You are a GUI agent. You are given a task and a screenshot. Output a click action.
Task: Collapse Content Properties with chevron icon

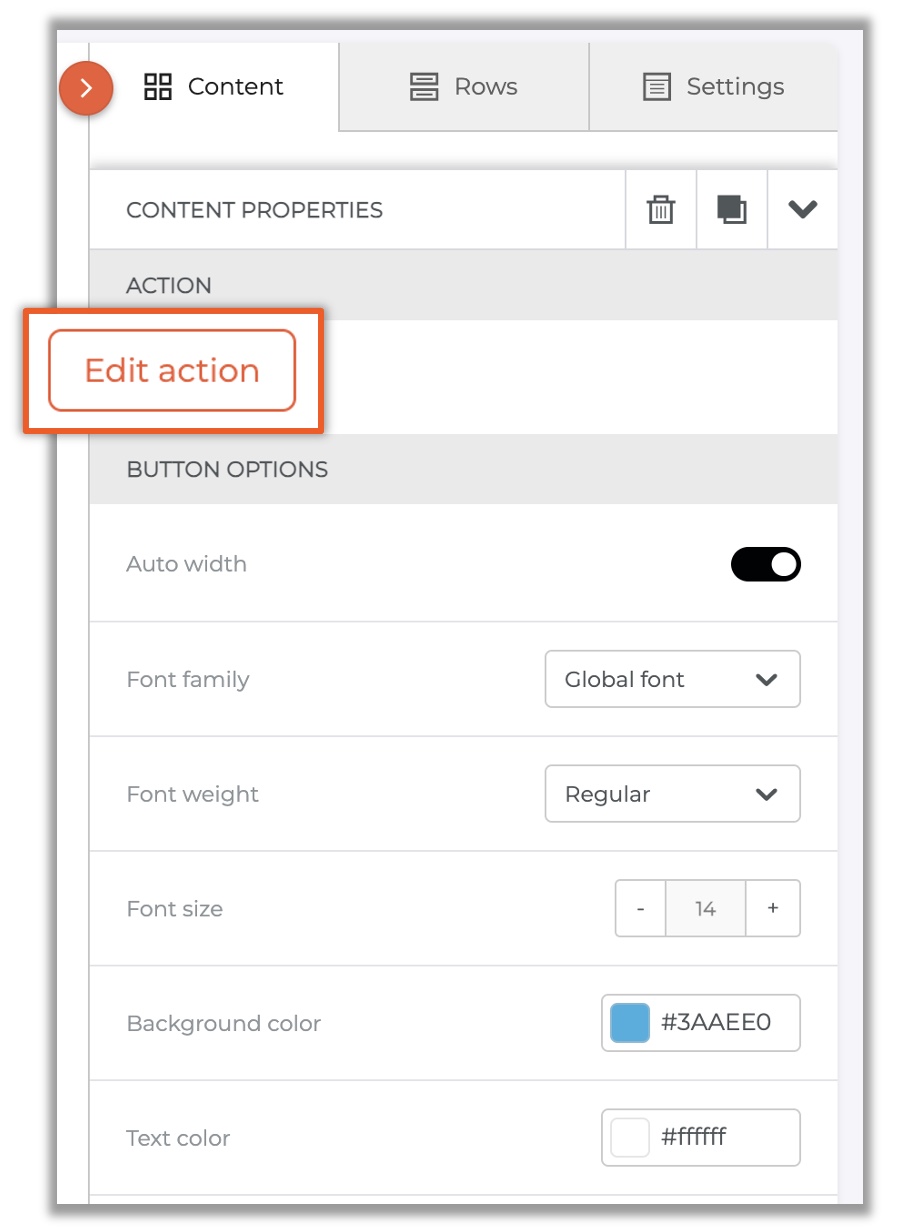[803, 210]
